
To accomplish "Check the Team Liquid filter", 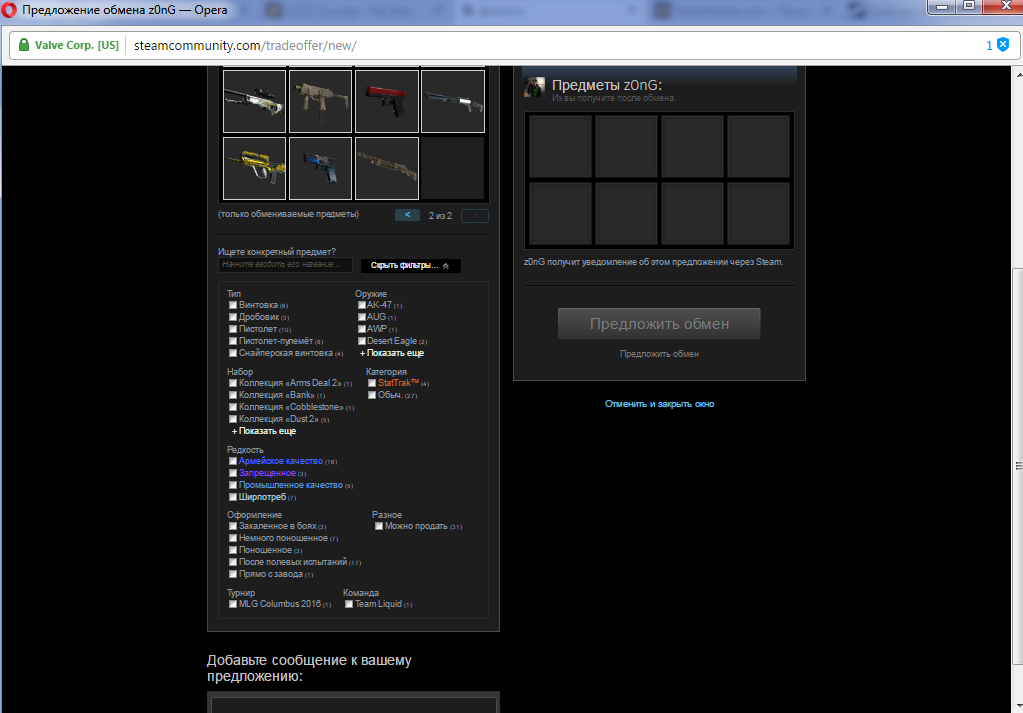I will (x=348, y=604).
